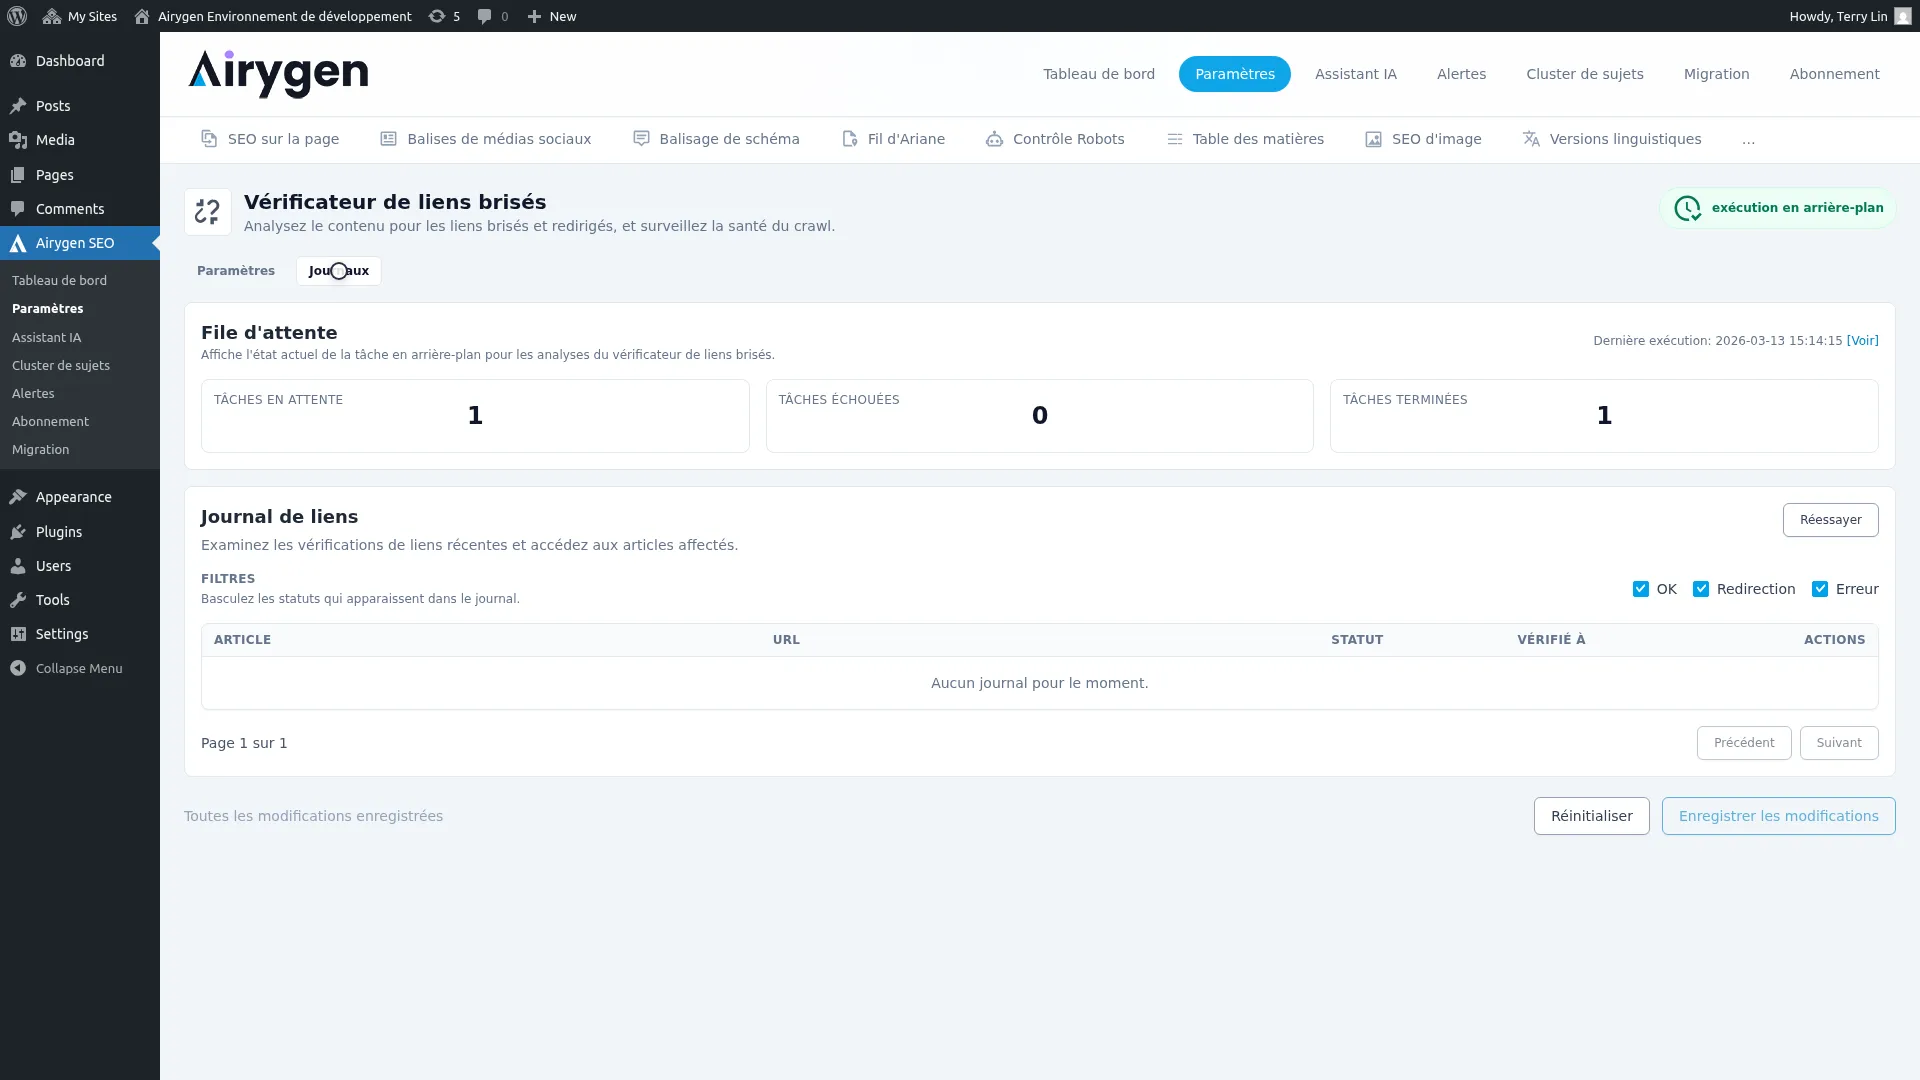Image resolution: width=1920 pixels, height=1080 pixels.
Task: Click the Réessayer button
Action: coord(1830,520)
